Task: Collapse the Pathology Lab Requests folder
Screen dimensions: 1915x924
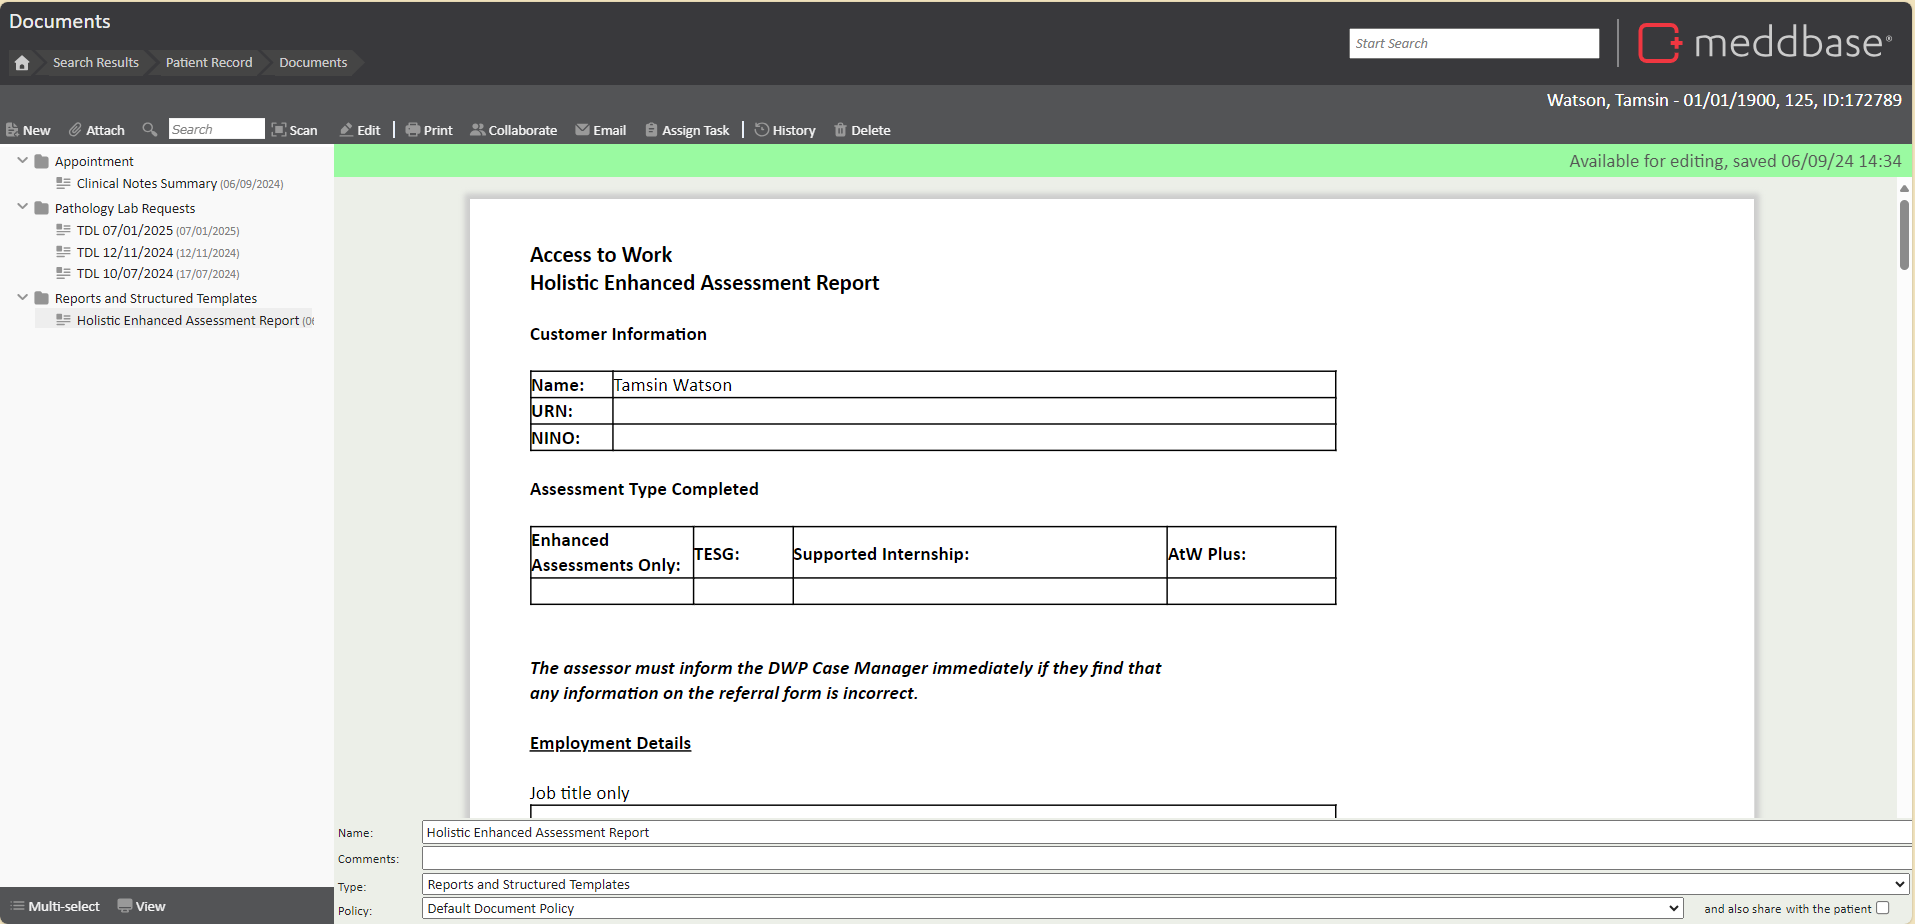Action: tap(22, 207)
